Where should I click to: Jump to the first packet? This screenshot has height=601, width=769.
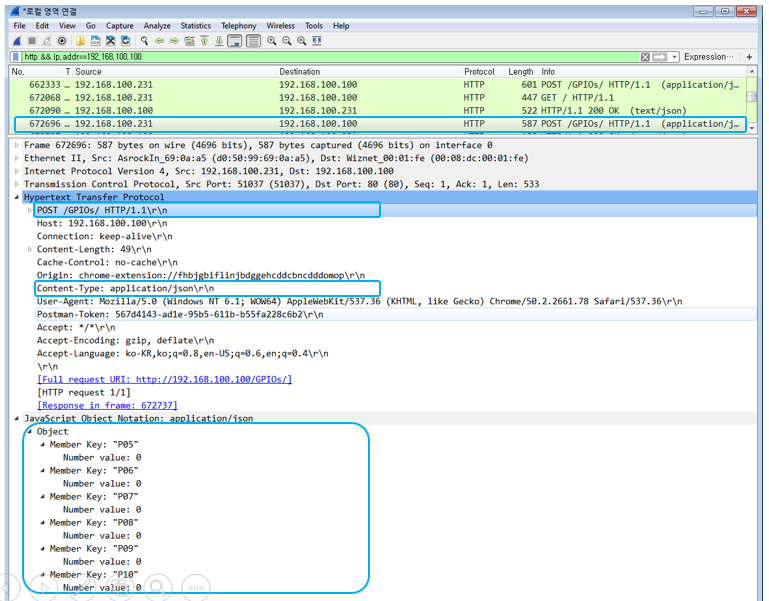click(x=205, y=41)
